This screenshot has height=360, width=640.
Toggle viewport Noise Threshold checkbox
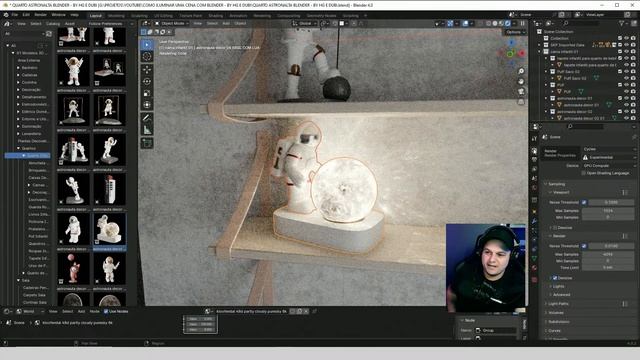click(x=584, y=202)
